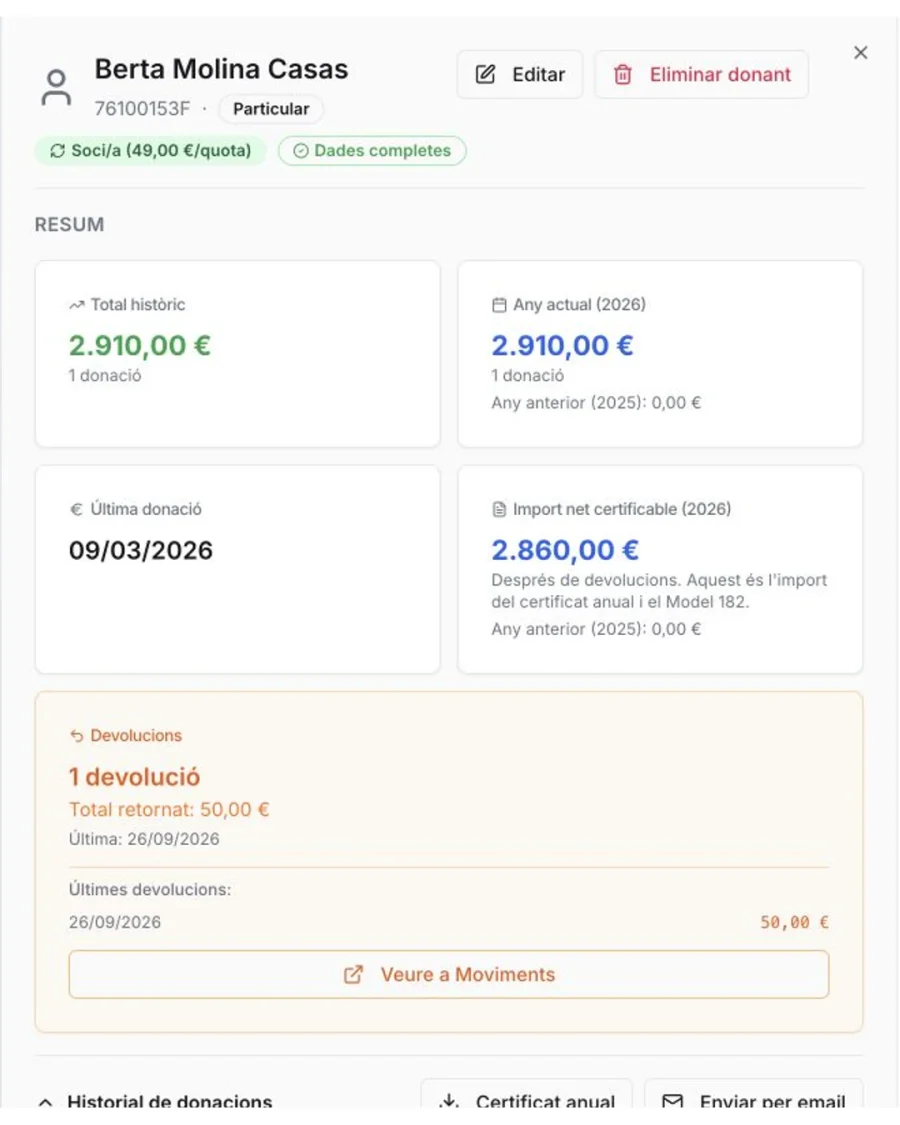The image size is (900, 1125).
Task: Click the Eliminar donant button
Action: pos(701,74)
